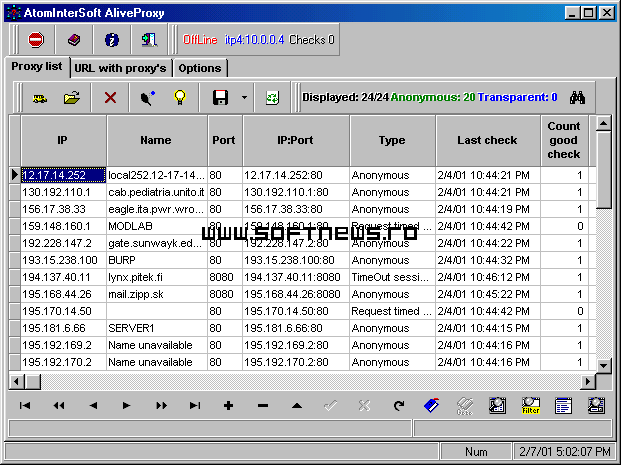Viewport: 621px width, 465px height.
Task: Sort by the IP column header
Action: coord(63,140)
